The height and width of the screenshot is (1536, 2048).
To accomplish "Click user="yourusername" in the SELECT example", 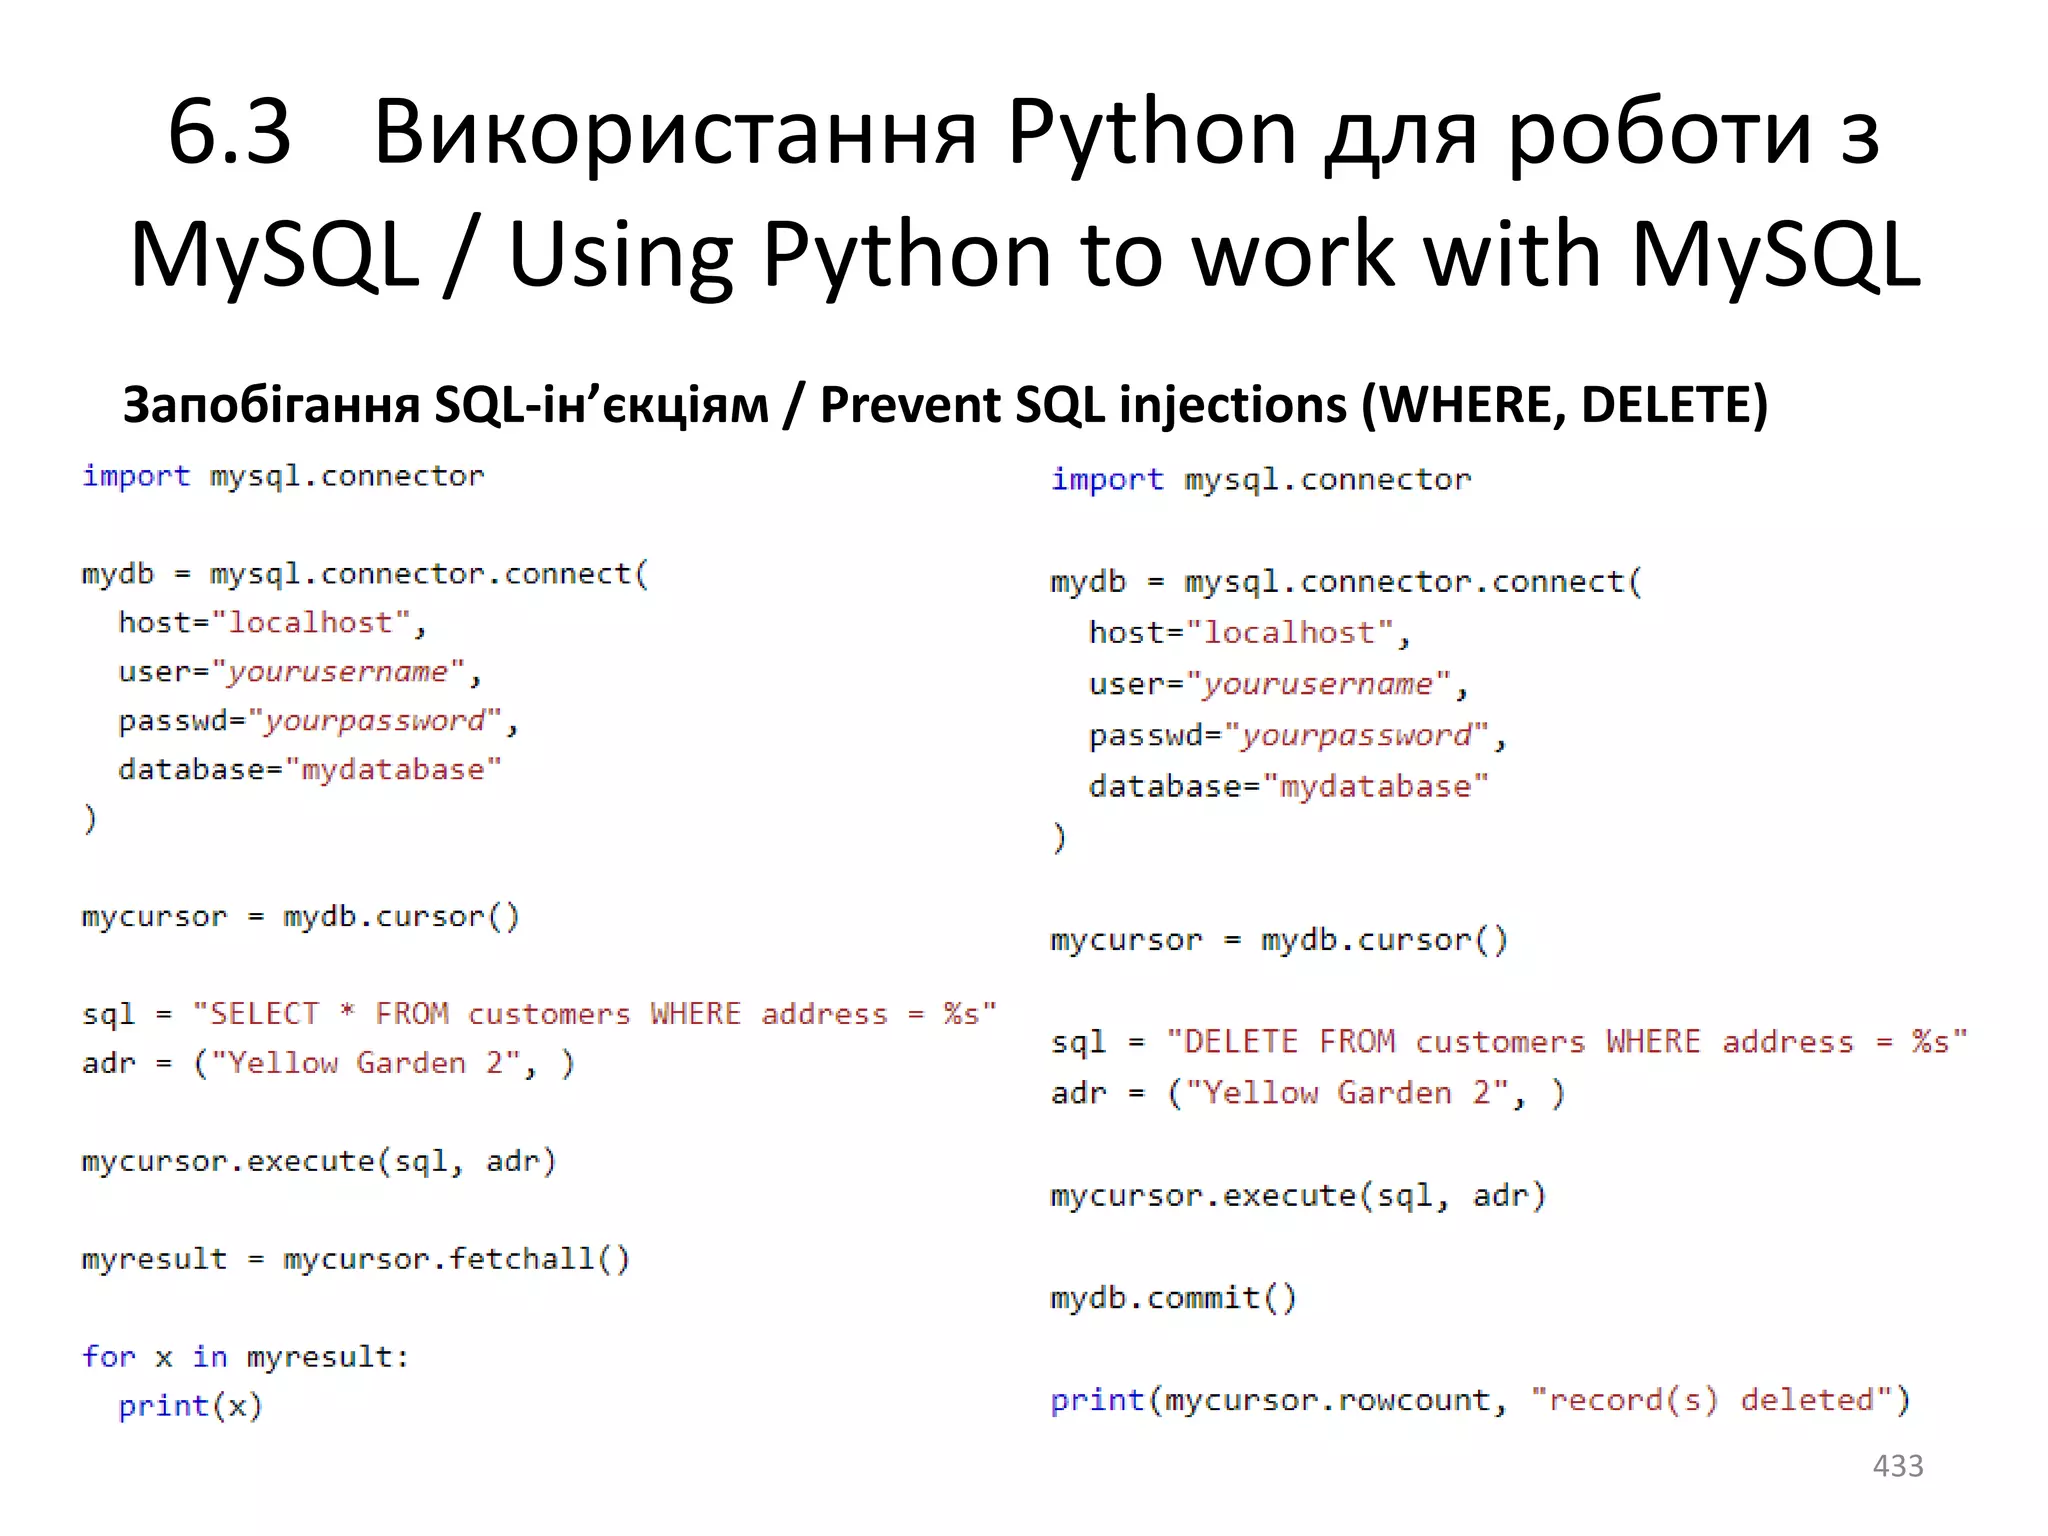I will click(x=300, y=672).
